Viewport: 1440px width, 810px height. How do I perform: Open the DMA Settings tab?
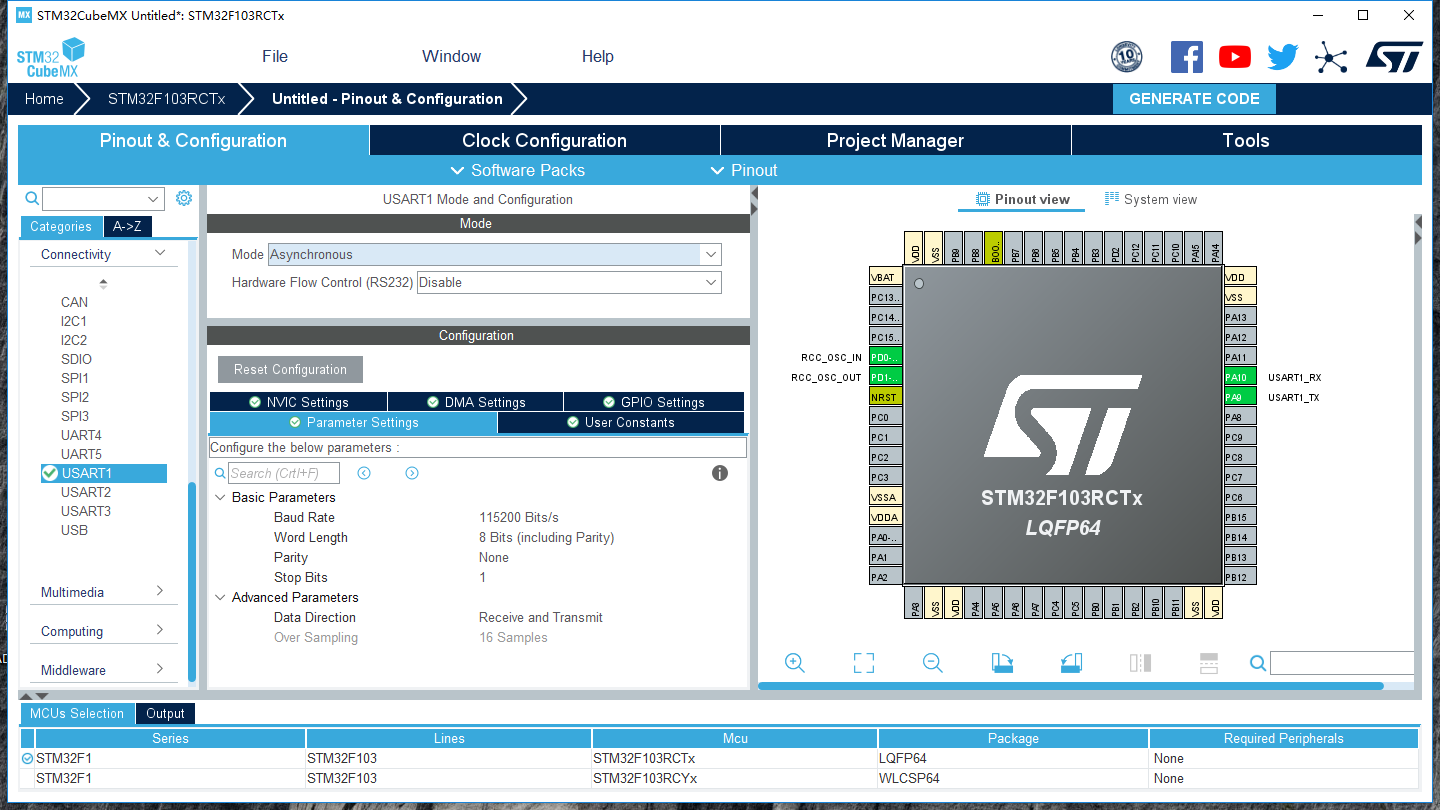click(476, 402)
